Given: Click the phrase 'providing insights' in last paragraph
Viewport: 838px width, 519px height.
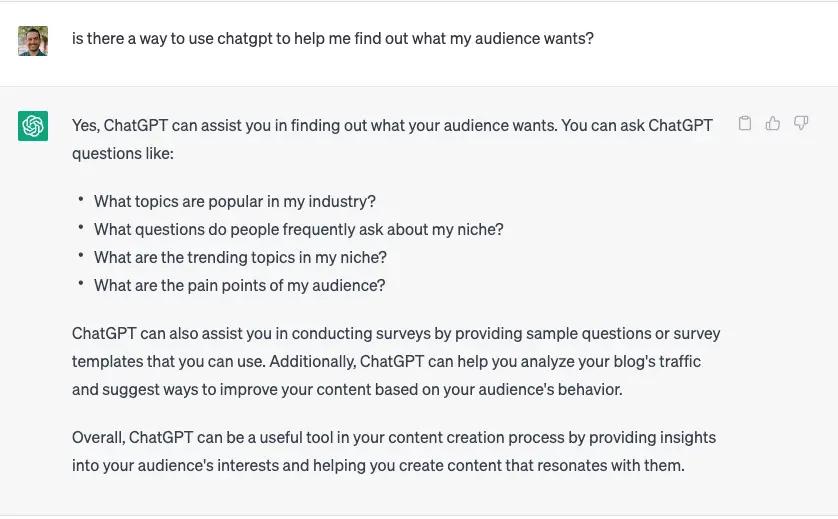Looking at the screenshot, I should (x=652, y=438).
